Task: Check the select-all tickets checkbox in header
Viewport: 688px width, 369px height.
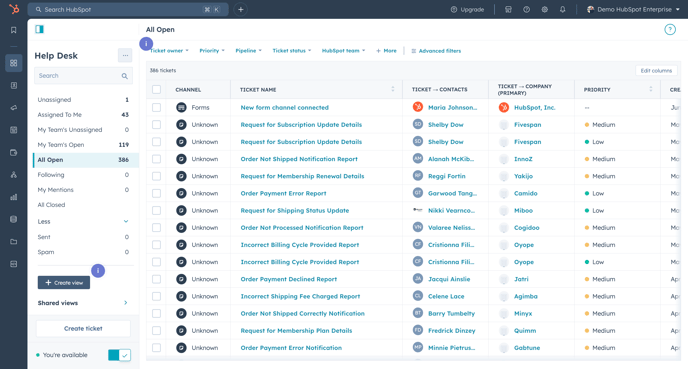Action: click(156, 90)
